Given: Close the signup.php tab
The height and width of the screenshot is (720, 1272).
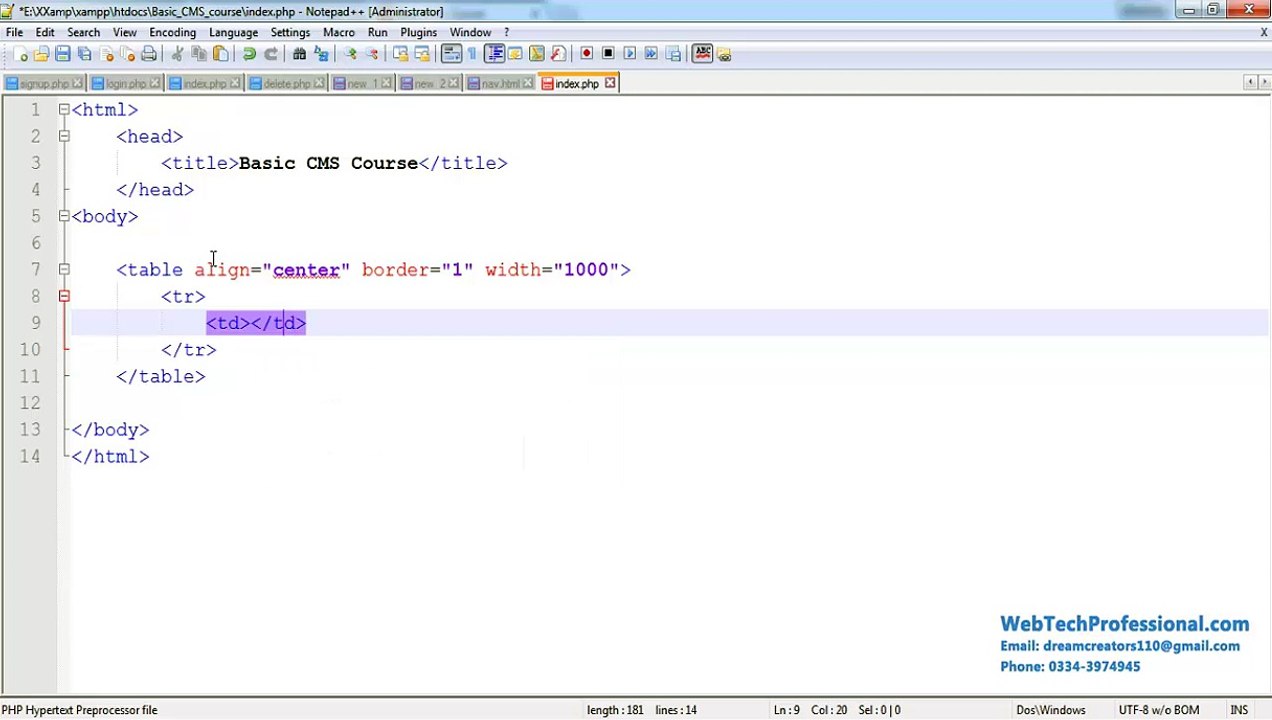Looking at the screenshot, I should tap(77, 84).
